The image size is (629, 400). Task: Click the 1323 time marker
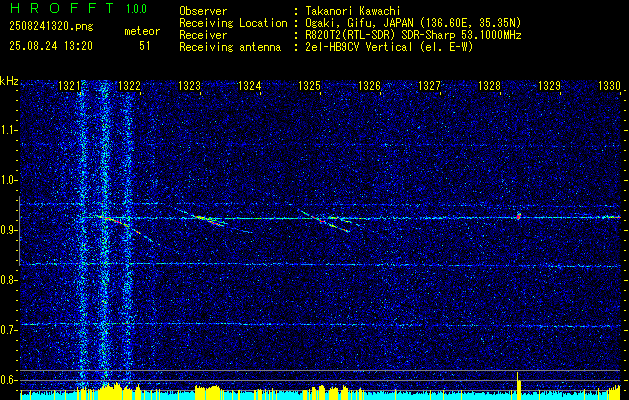pyautogui.click(x=189, y=86)
